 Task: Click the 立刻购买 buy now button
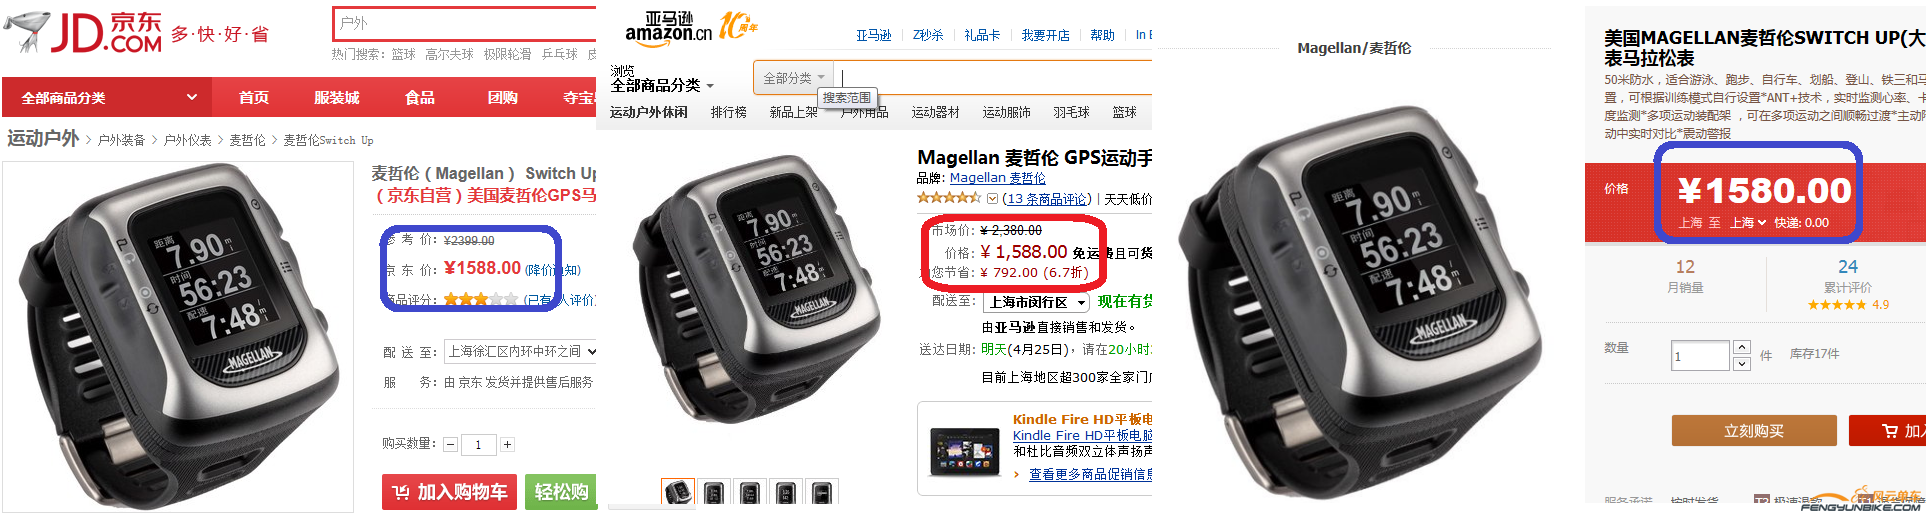1754,431
